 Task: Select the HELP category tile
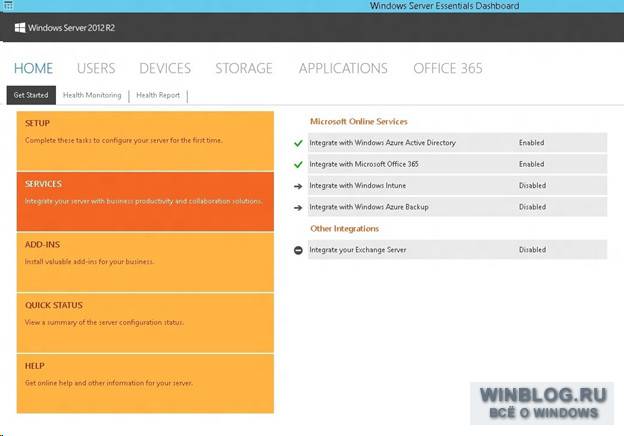(x=145, y=384)
